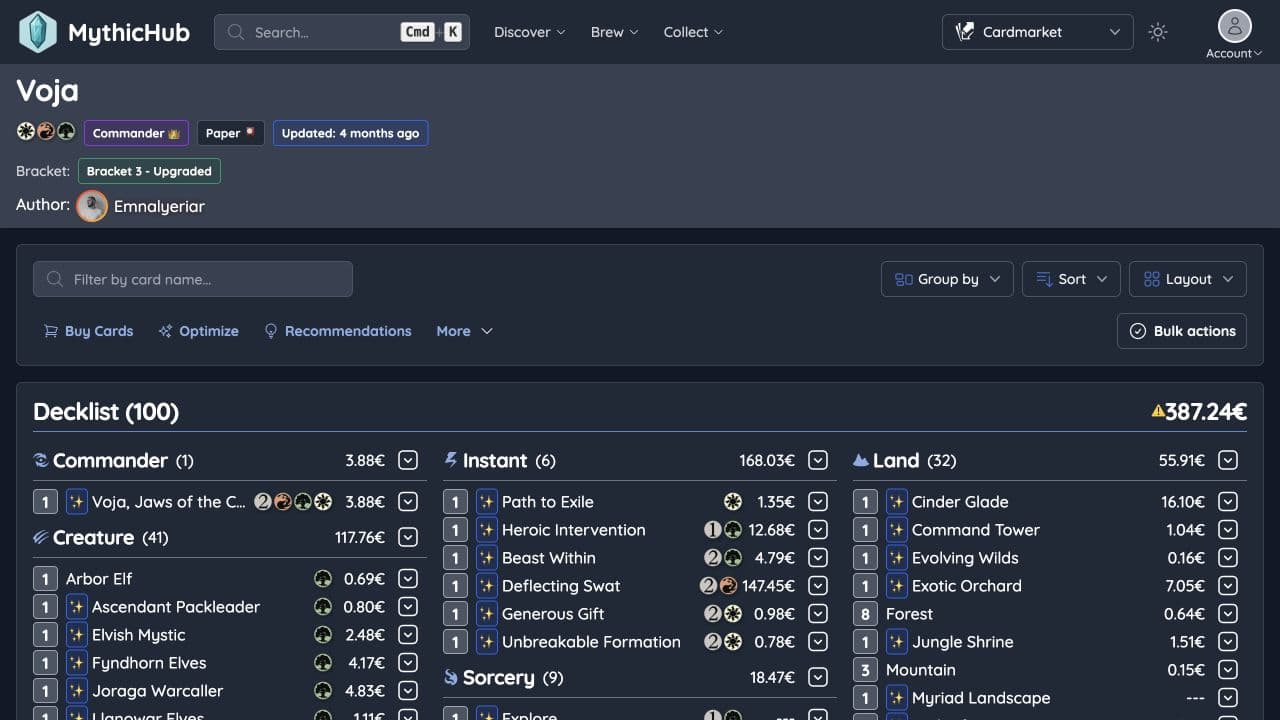Click the Commander format tag
The width and height of the screenshot is (1280, 720).
136,133
